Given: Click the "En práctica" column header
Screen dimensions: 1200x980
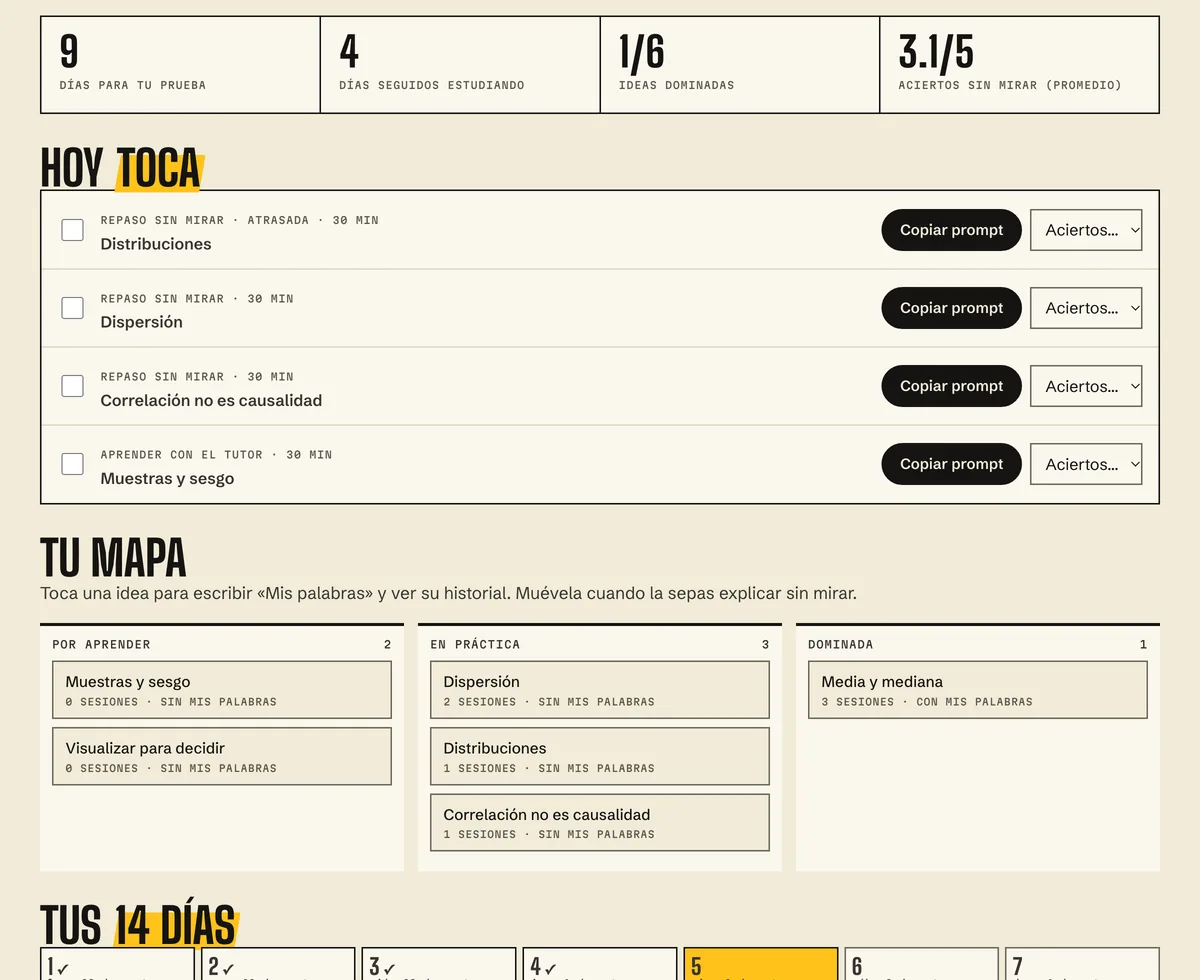Looking at the screenshot, I should [600, 645].
